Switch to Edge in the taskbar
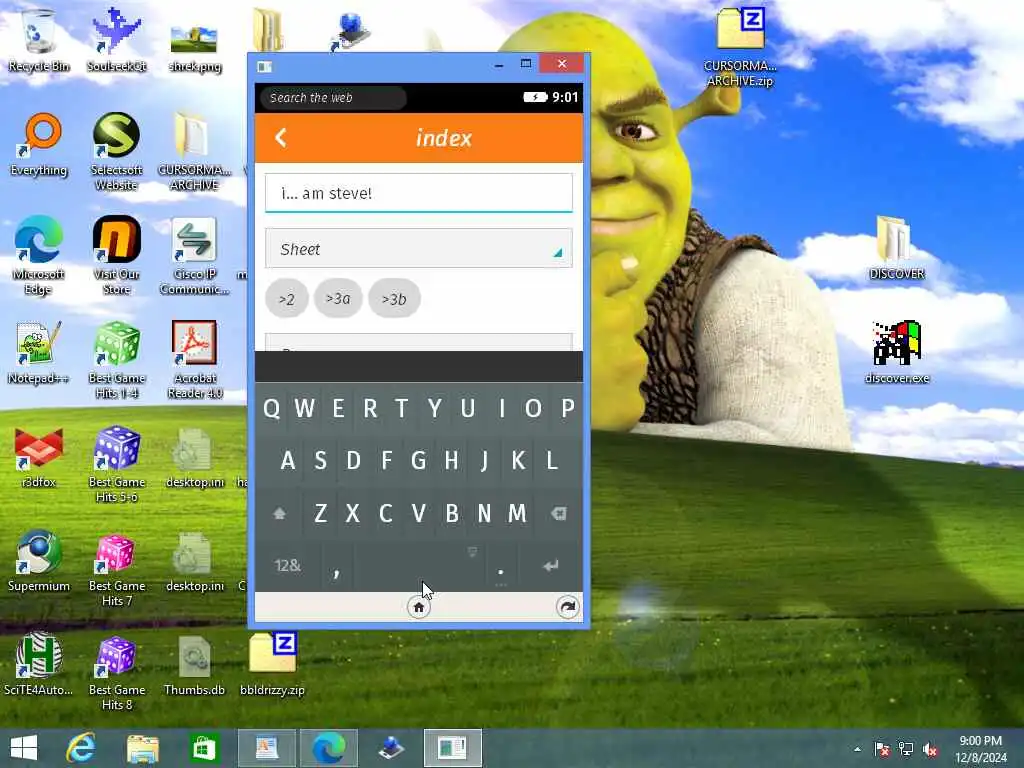 tap(328, 748)
